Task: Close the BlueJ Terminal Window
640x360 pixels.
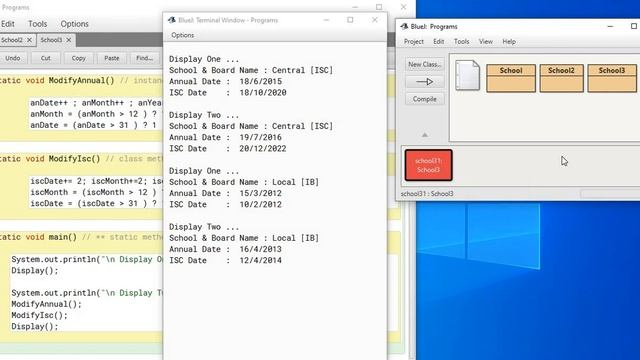Action: coord(375,20)
